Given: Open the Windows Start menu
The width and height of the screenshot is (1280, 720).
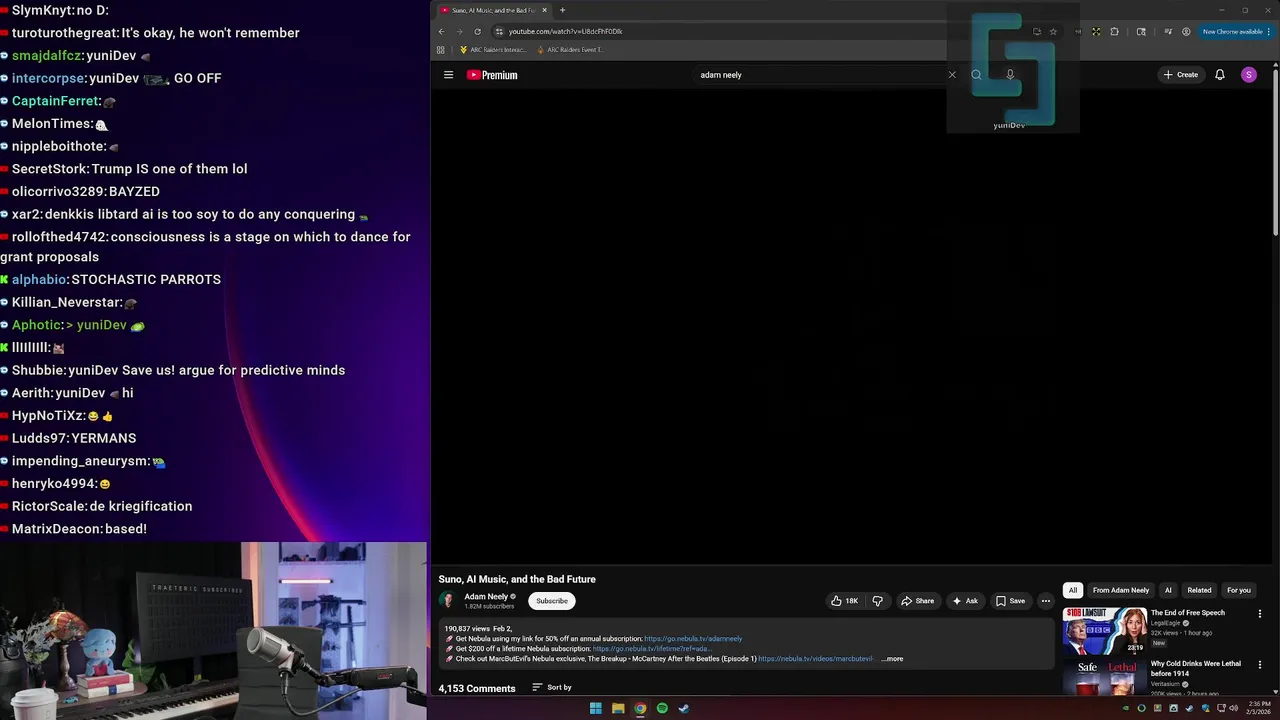Looking at the screenshot, I should (x=596, y=708).
